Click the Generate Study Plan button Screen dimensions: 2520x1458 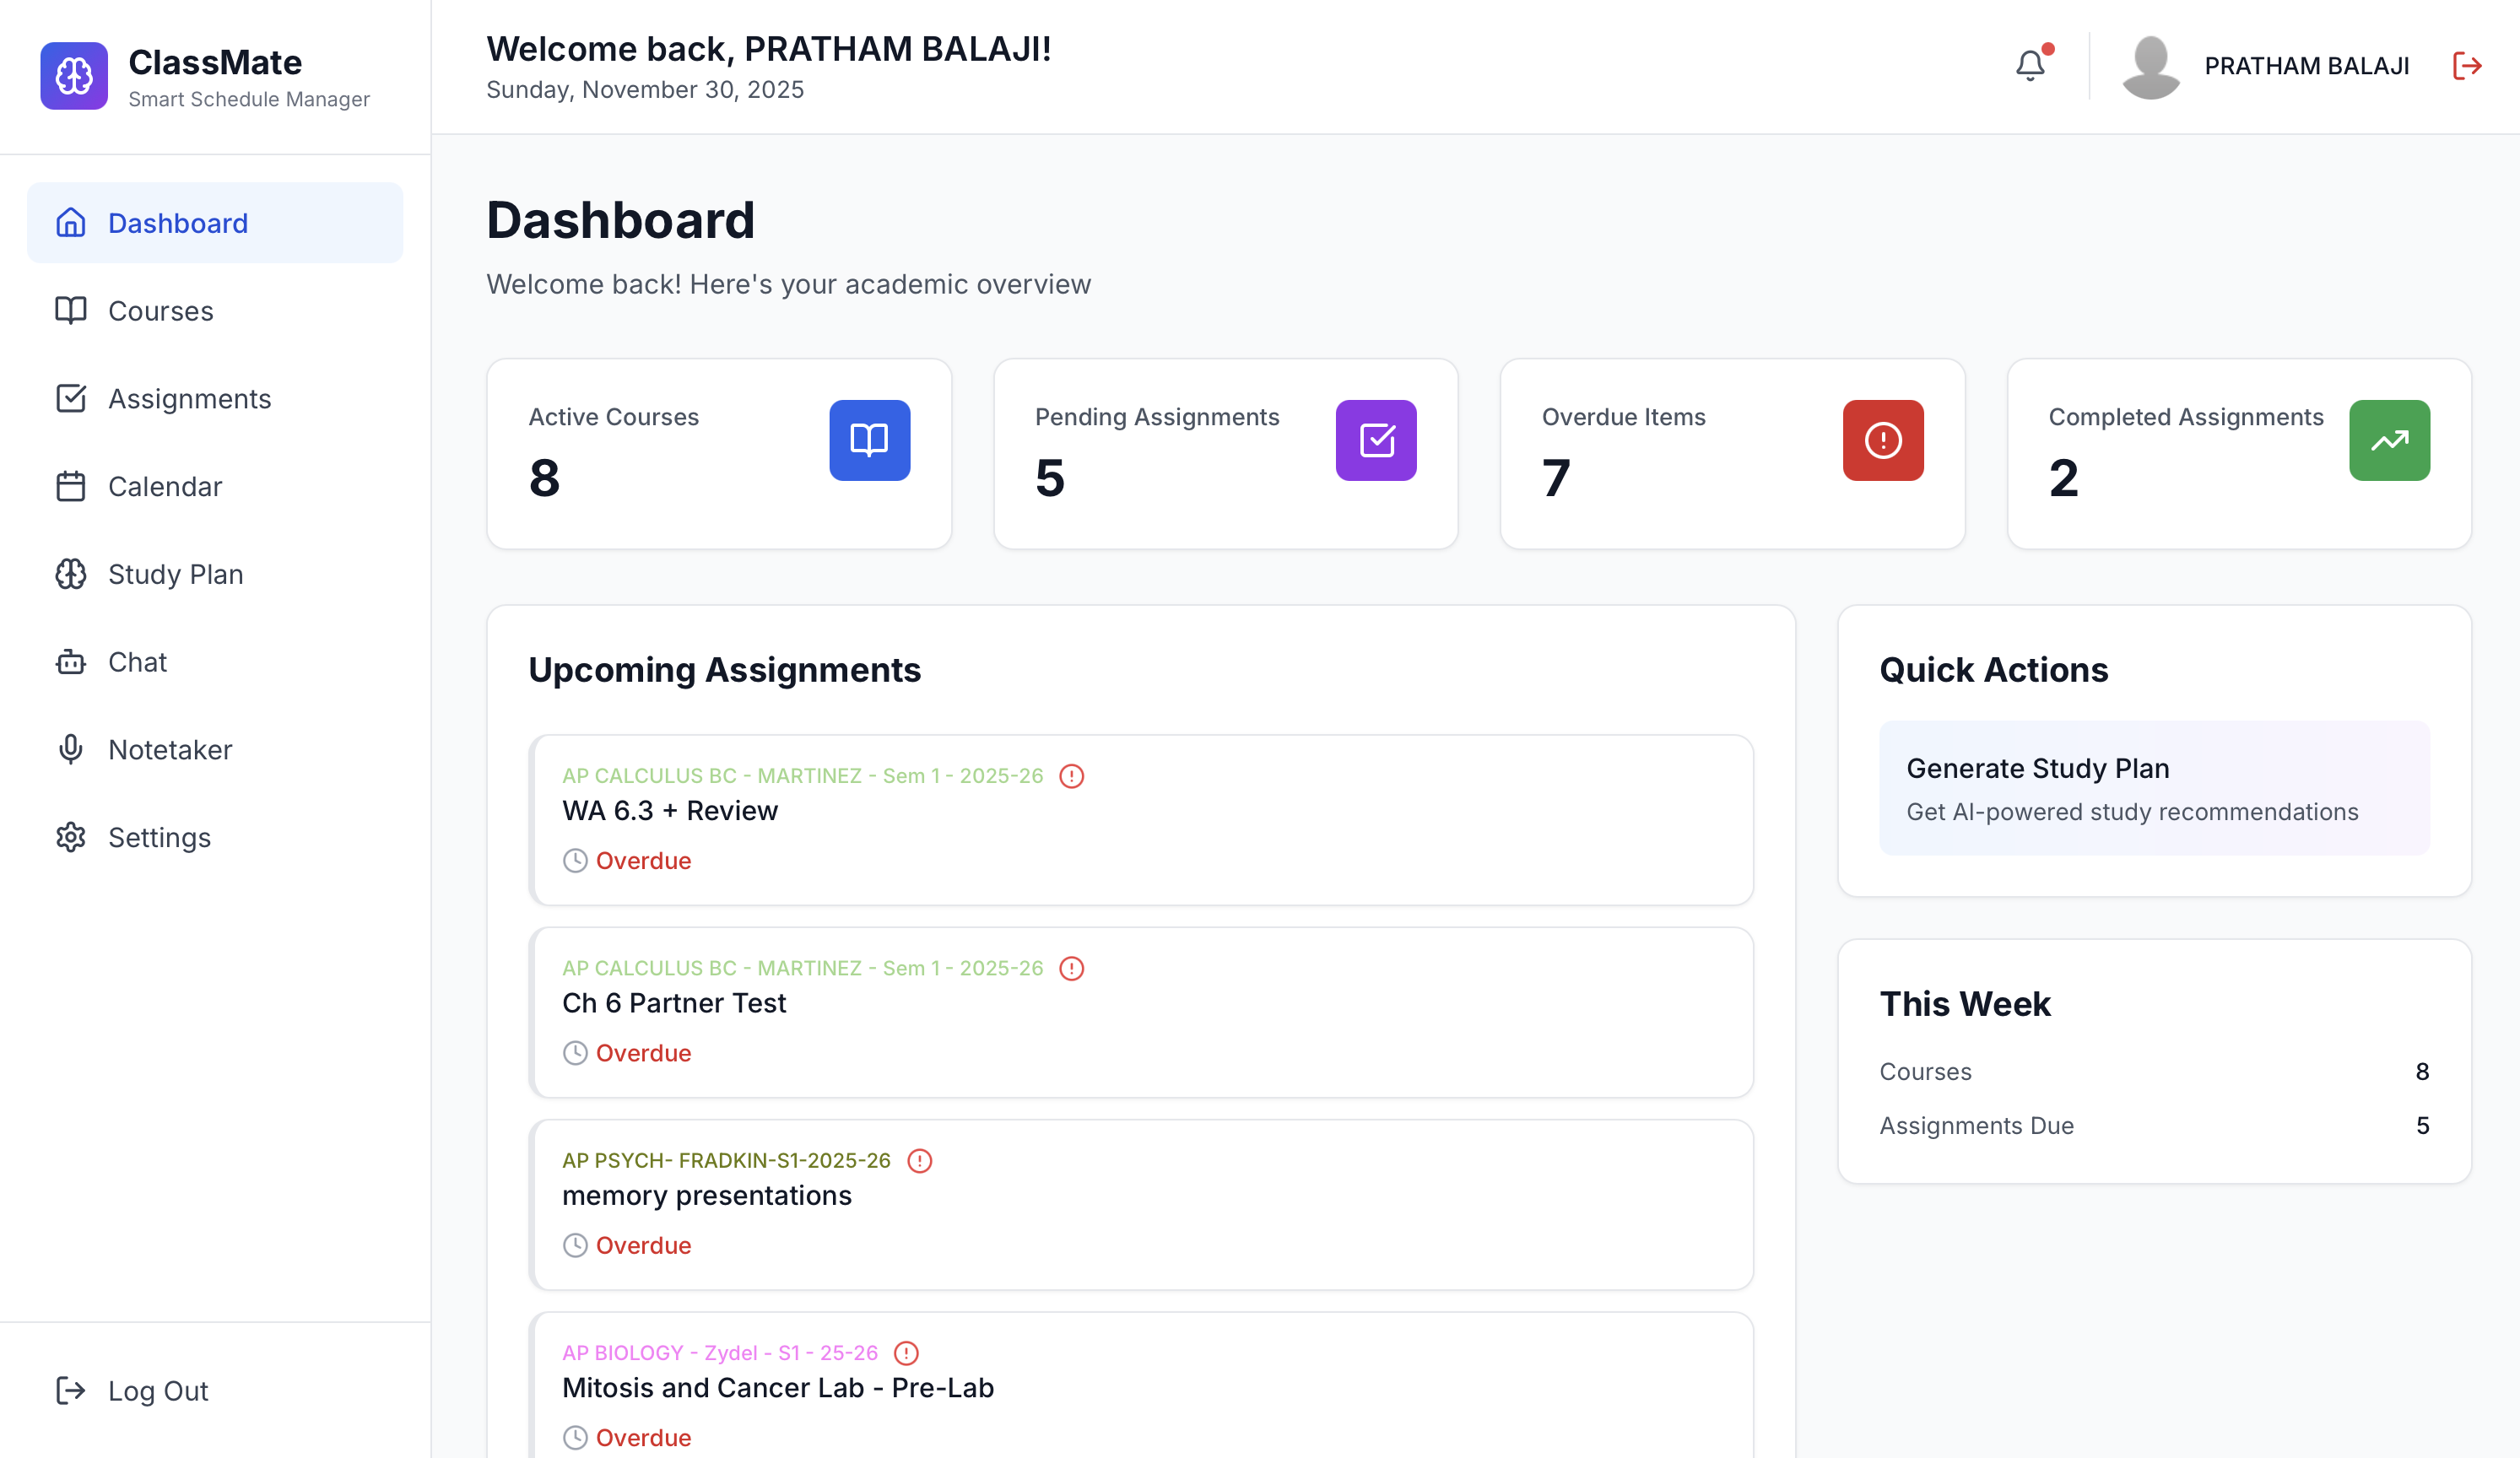(2153, 788)
